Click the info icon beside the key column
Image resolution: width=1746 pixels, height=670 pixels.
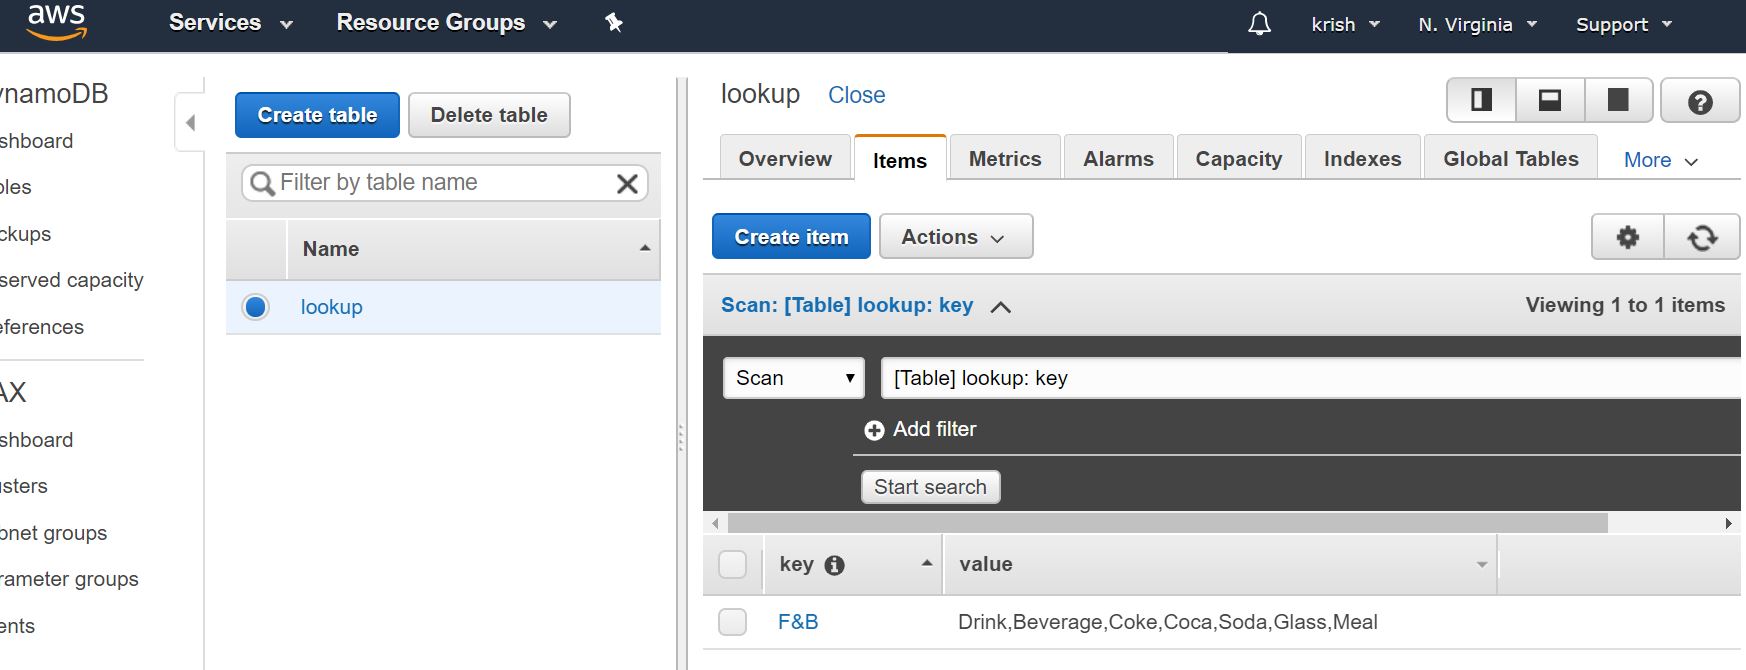[834, 565]
